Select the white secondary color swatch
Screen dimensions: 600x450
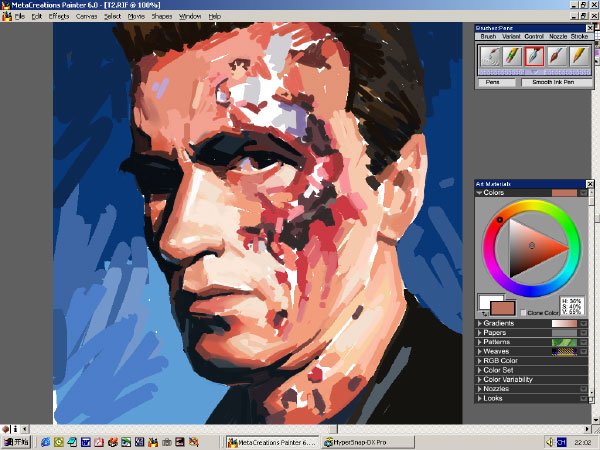tap(485, 300)
